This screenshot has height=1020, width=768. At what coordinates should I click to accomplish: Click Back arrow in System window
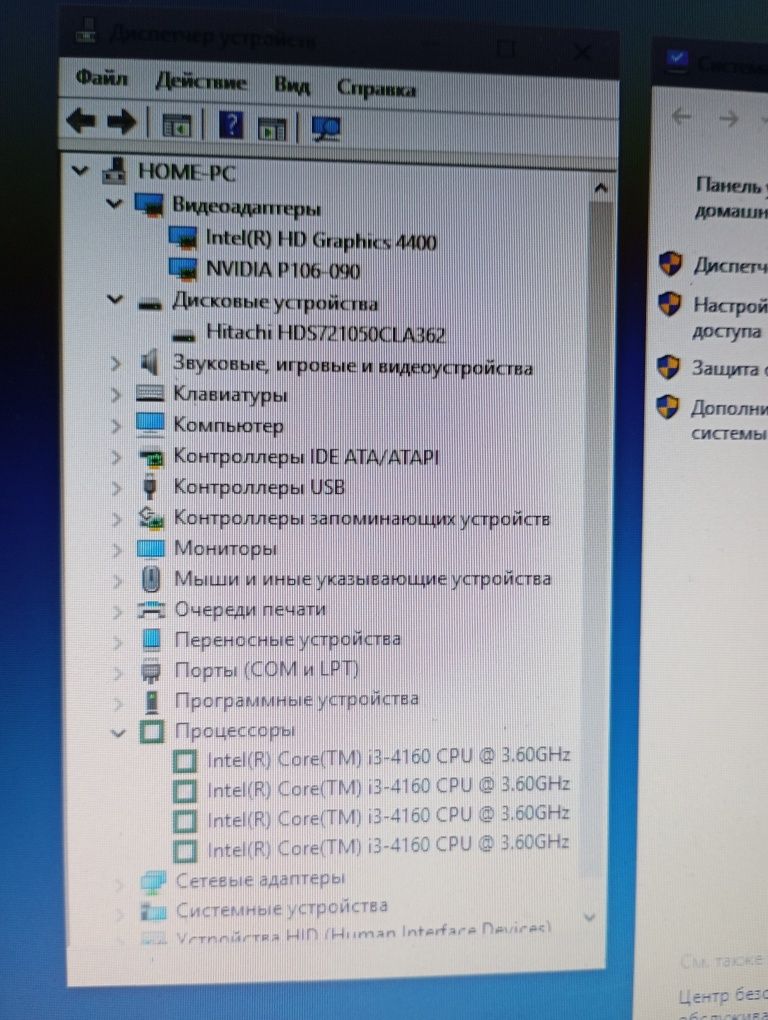coord(682,117)
